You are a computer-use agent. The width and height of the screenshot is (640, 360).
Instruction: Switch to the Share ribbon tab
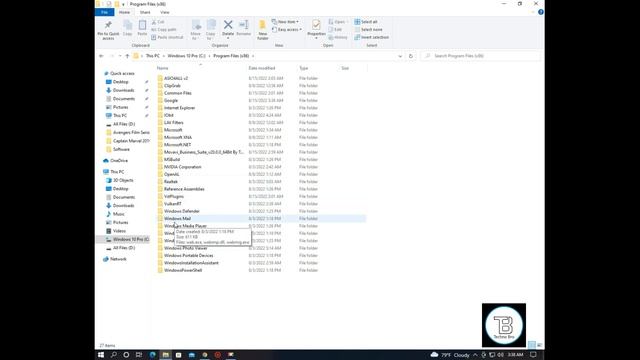pyautogui.click(x=145, y=12)
